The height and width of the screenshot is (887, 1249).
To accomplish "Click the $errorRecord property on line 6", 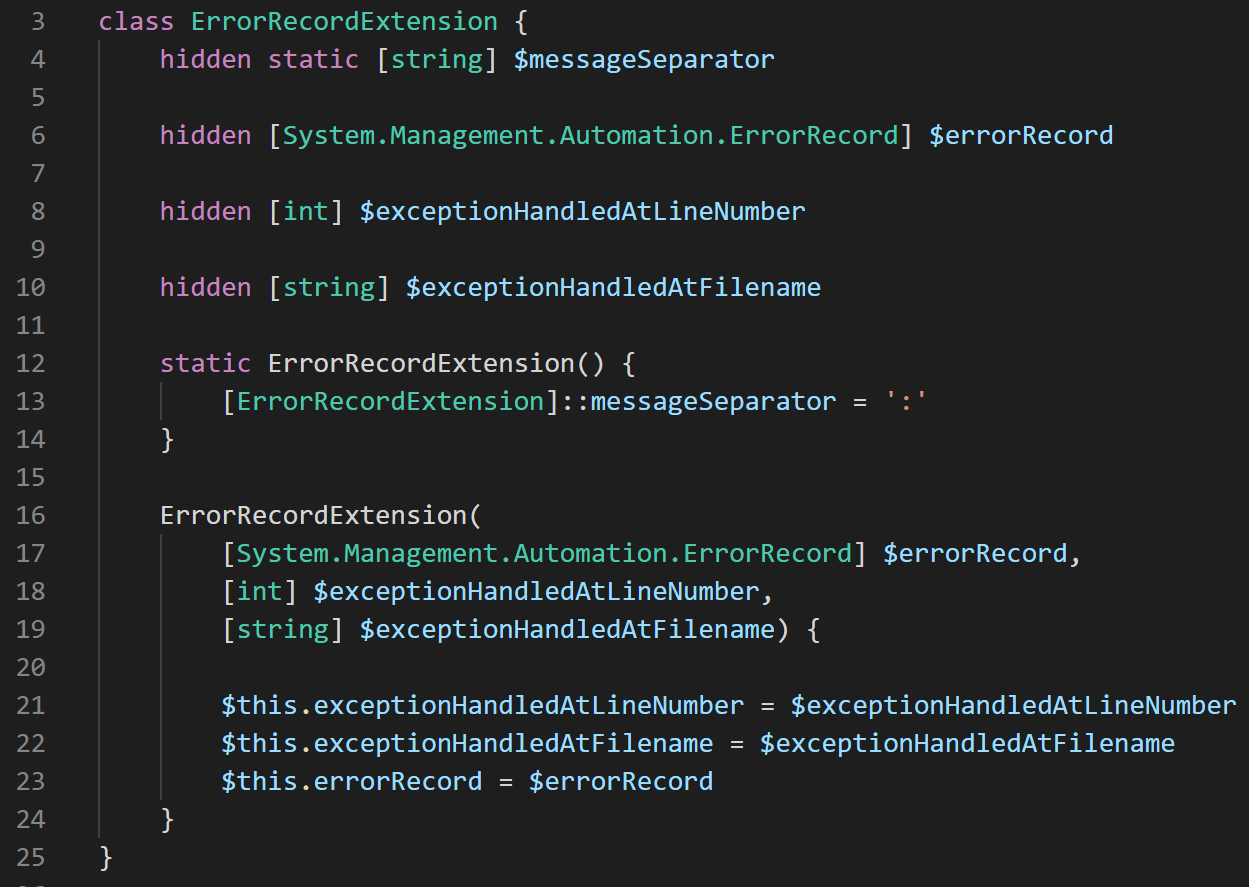I will click(x=1020, y=135).
